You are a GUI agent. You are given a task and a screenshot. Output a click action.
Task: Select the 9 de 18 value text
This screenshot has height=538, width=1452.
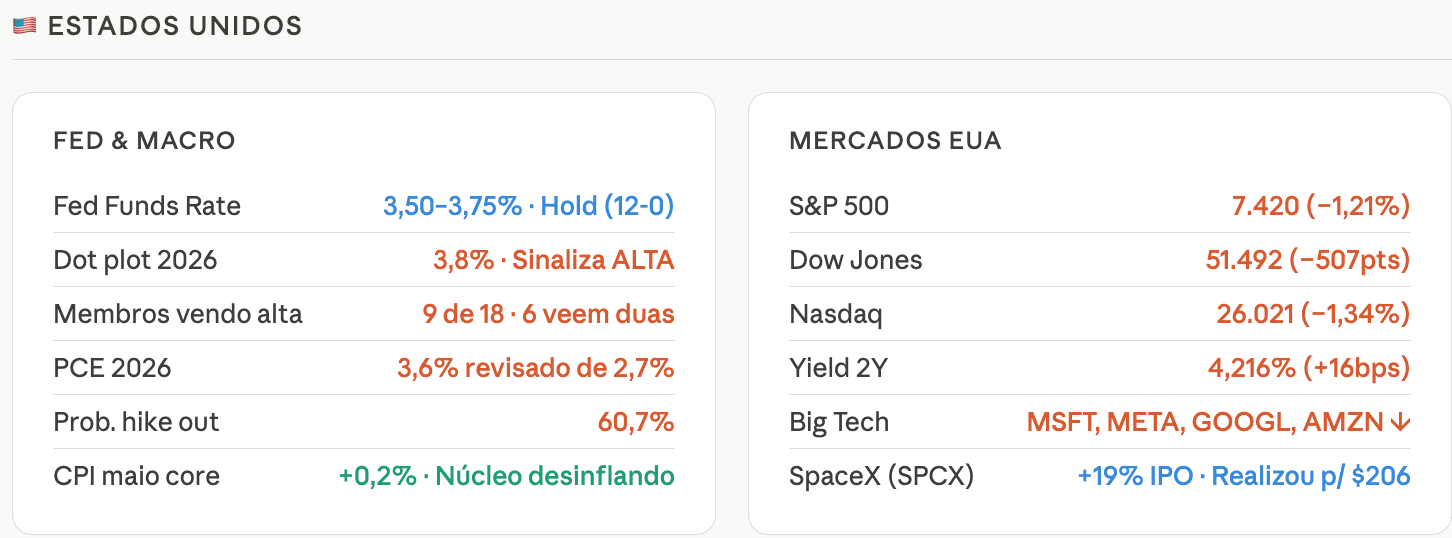click(x=463, y=314)
